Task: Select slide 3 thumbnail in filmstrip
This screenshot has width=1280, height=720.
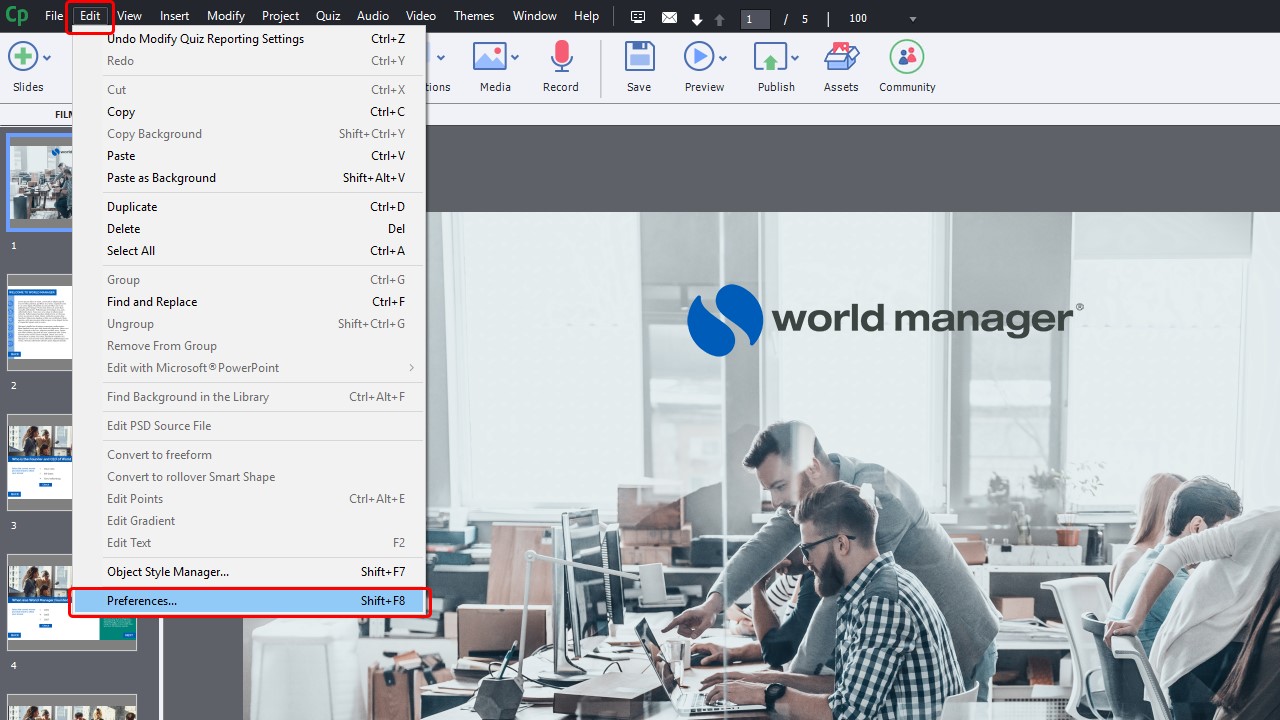Action: point(41,462)
